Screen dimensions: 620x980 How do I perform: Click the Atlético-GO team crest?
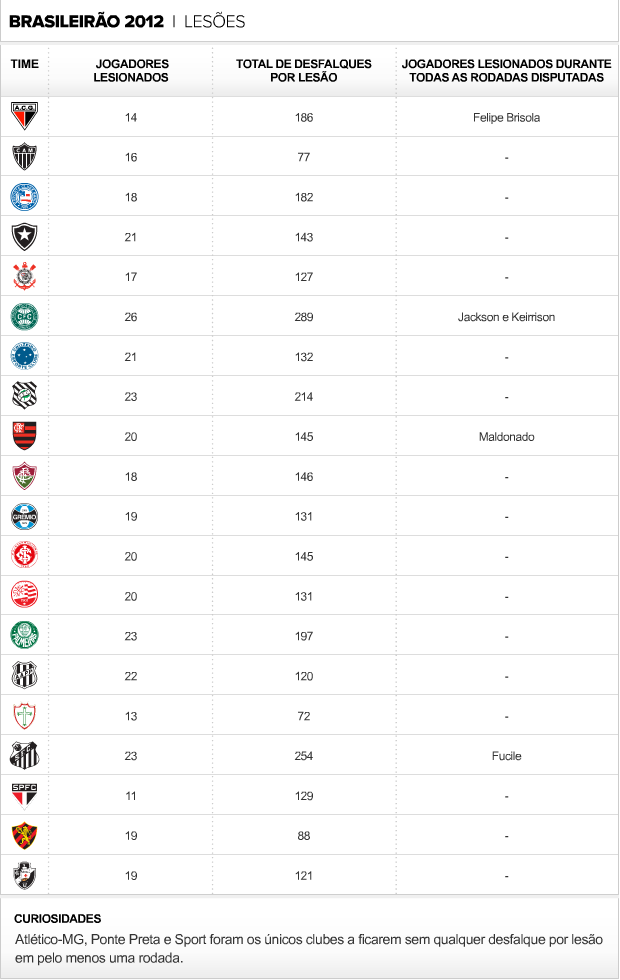click(x=24, y=117)
